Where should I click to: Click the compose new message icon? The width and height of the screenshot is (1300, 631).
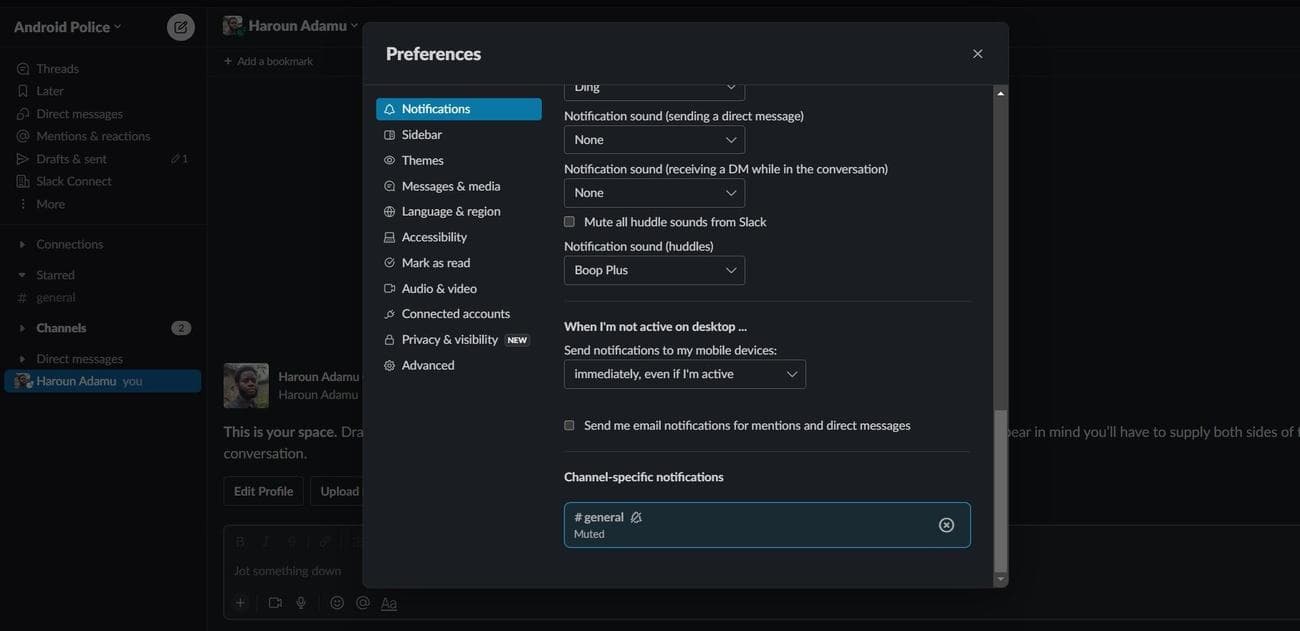180,27
